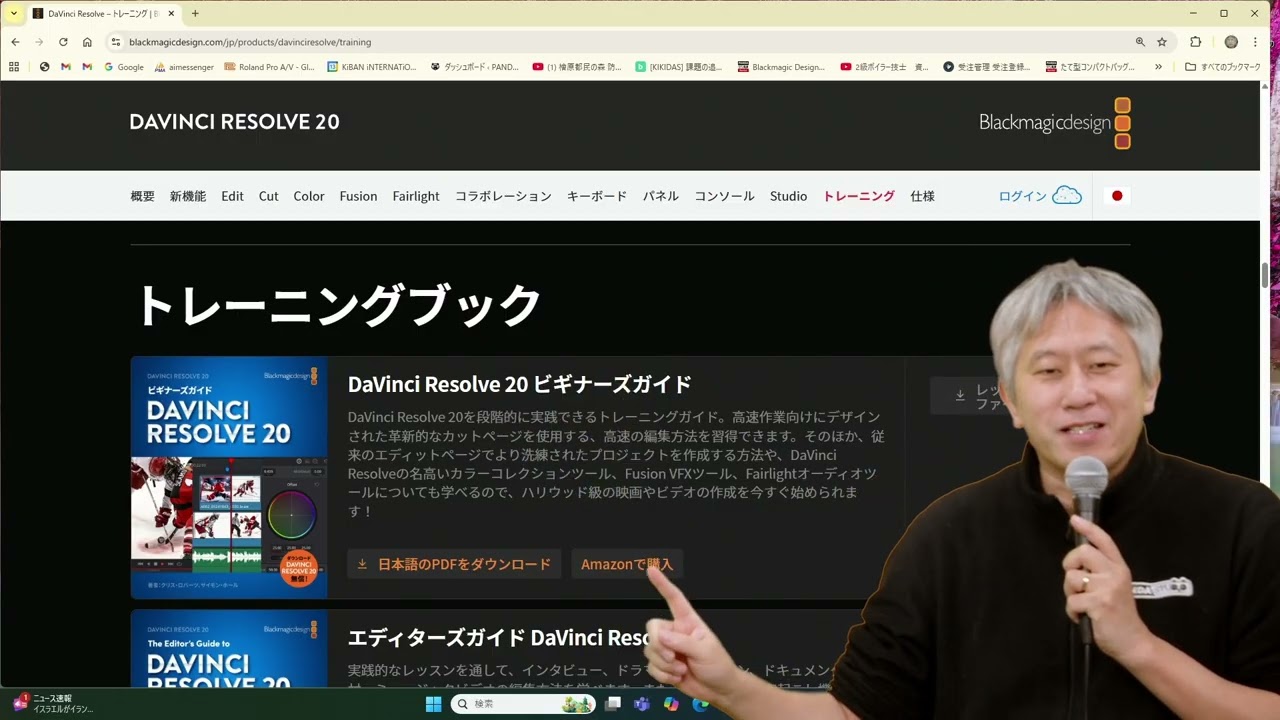This screenshot has width=1280, height=720.
Task: Click the Windows Start button
Action: pyautogui.click(x=434, y=704)
